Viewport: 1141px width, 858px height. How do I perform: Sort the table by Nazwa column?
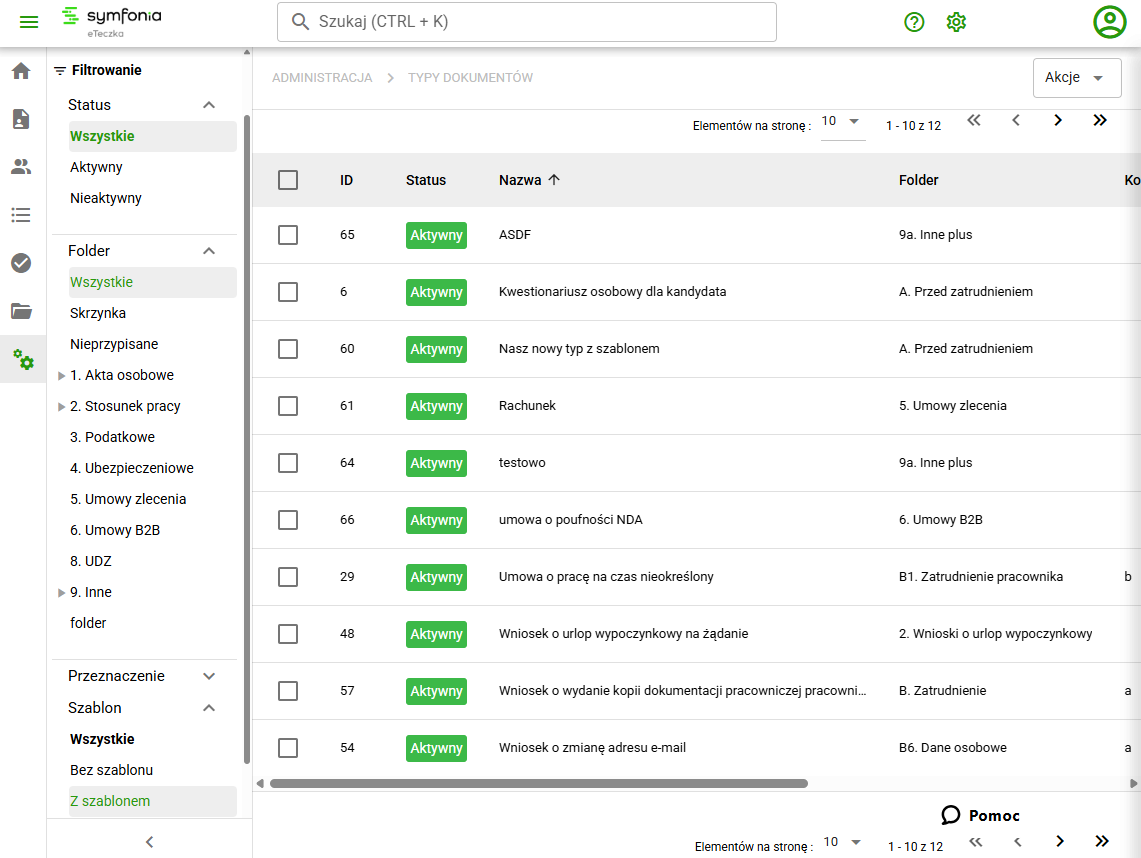click(529, 180)
